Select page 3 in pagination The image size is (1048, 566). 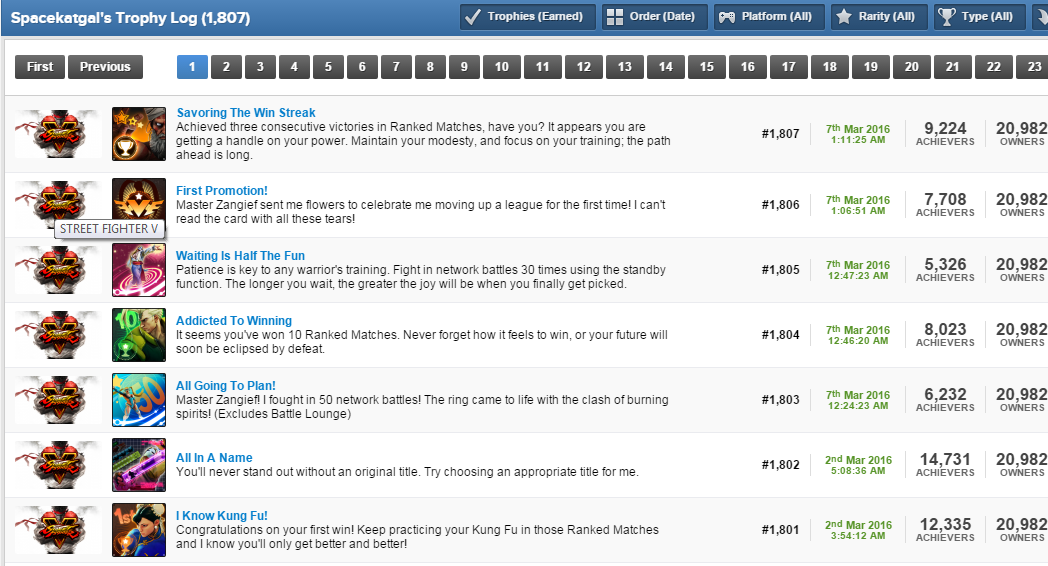pyautogui.click(x=261, y=67)
